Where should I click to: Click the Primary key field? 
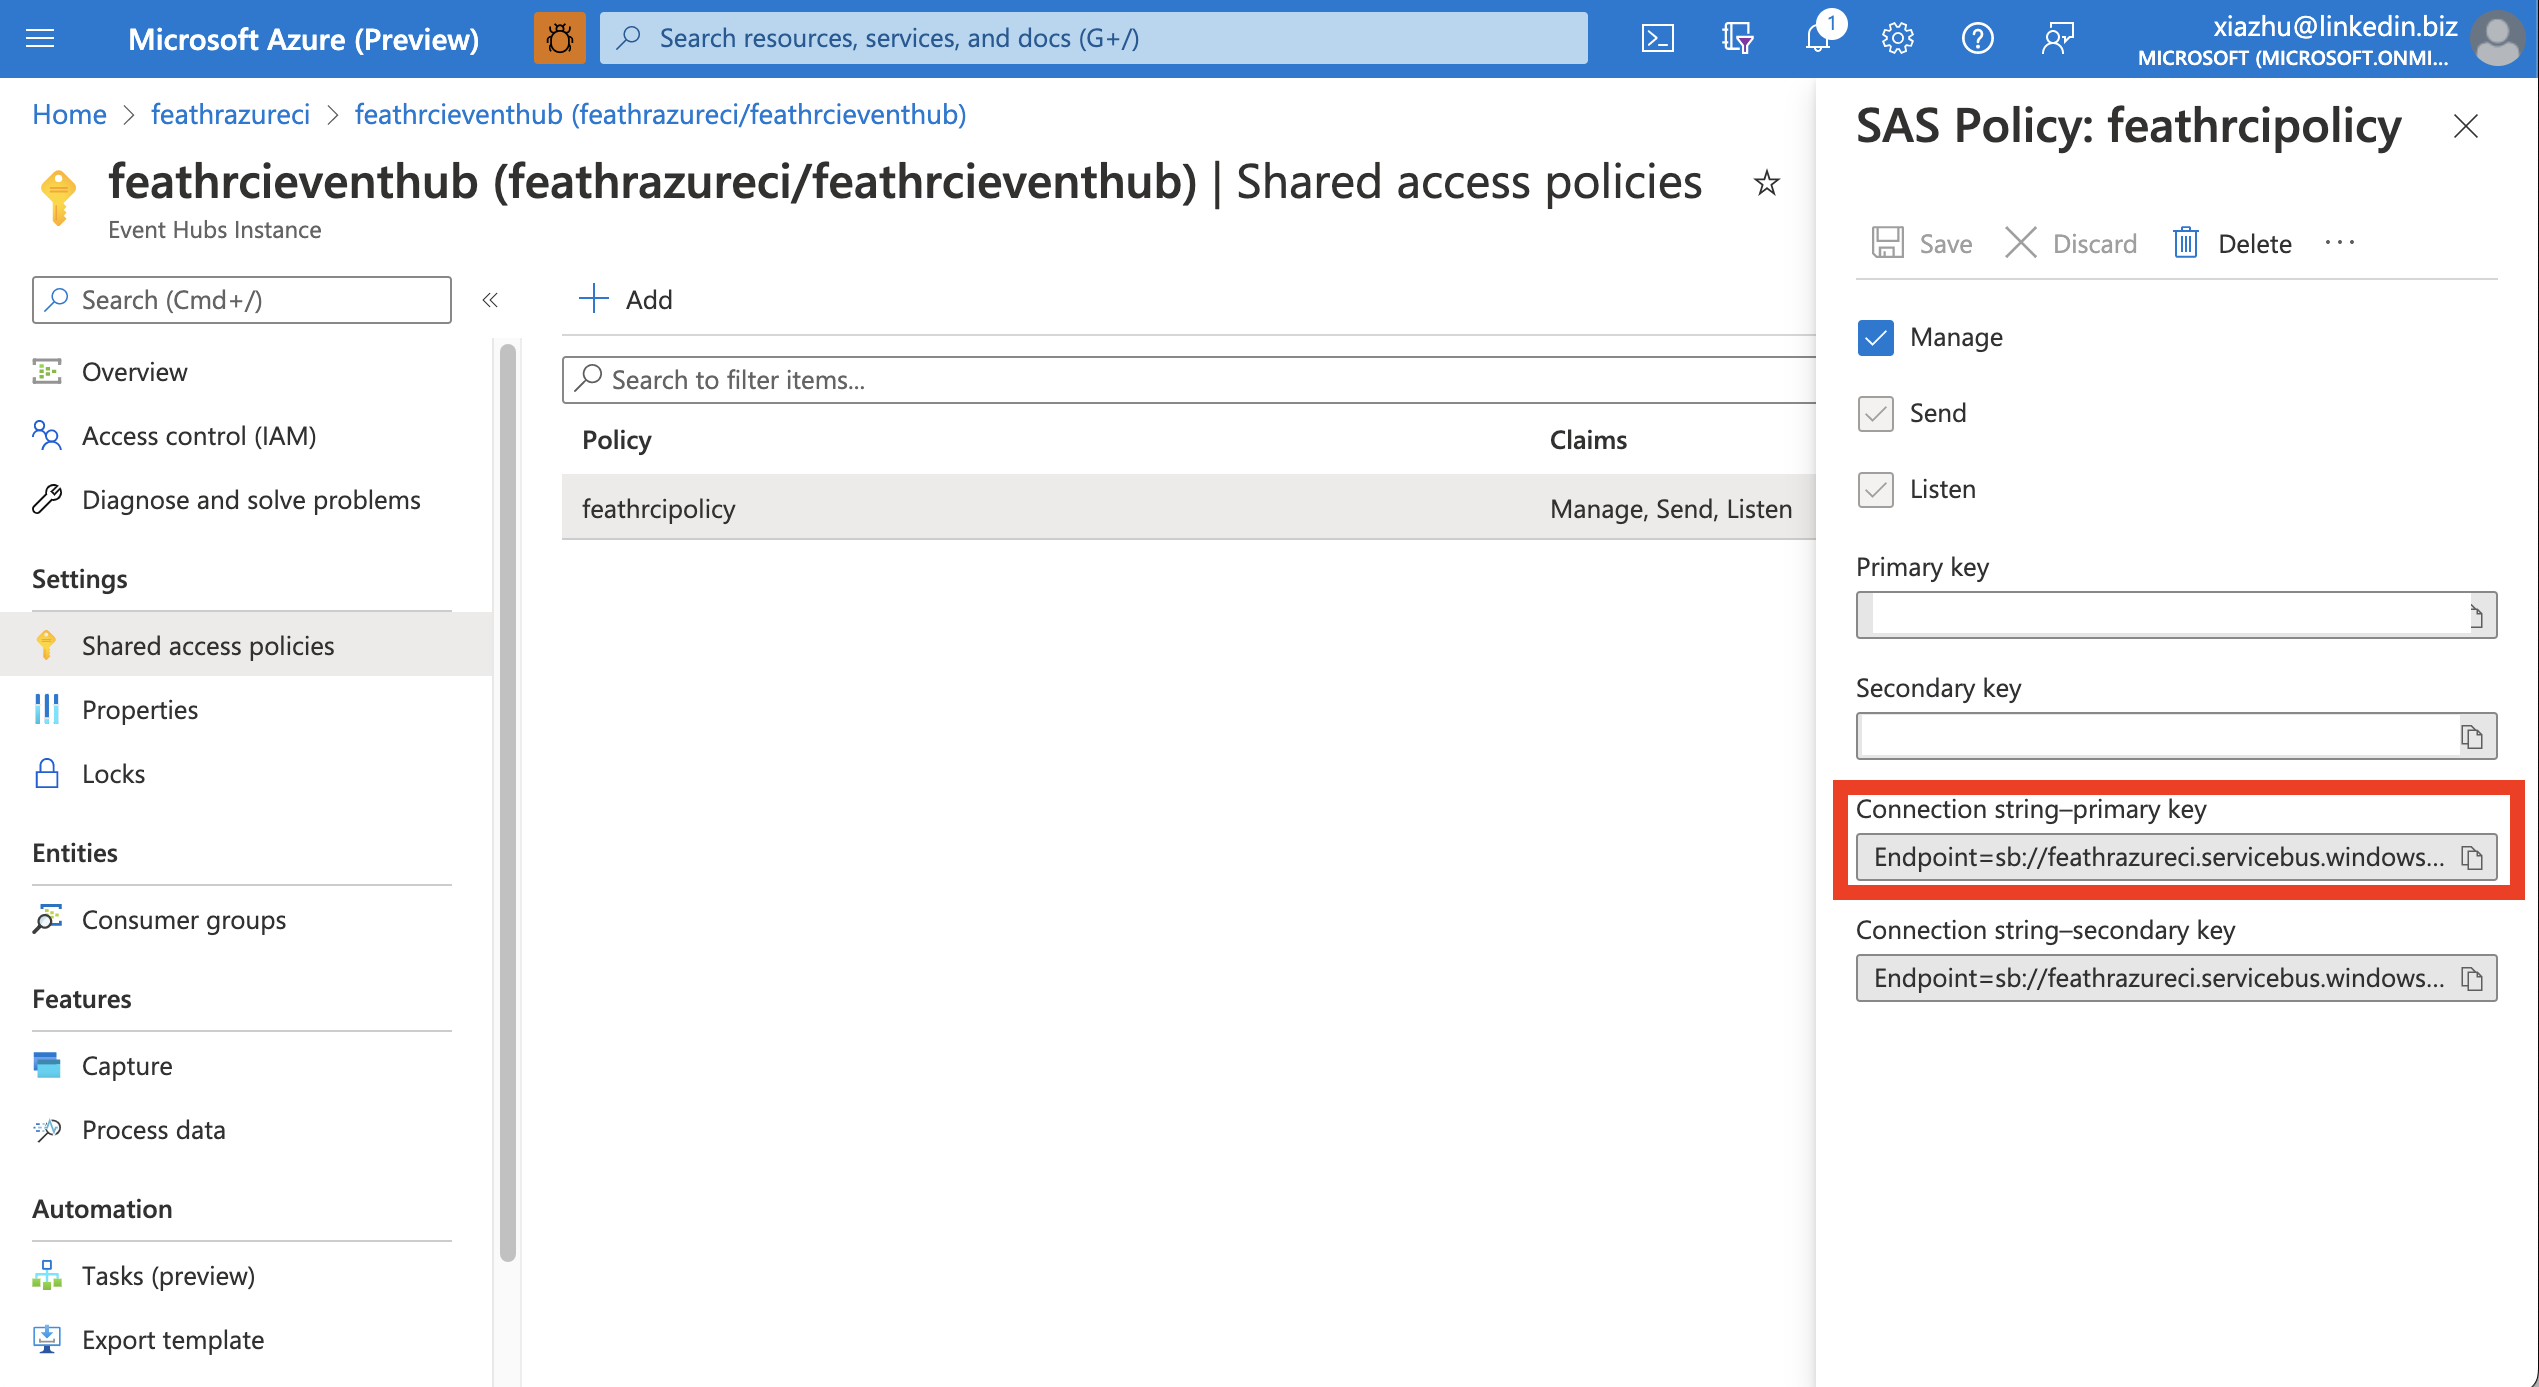point(2176,615)
